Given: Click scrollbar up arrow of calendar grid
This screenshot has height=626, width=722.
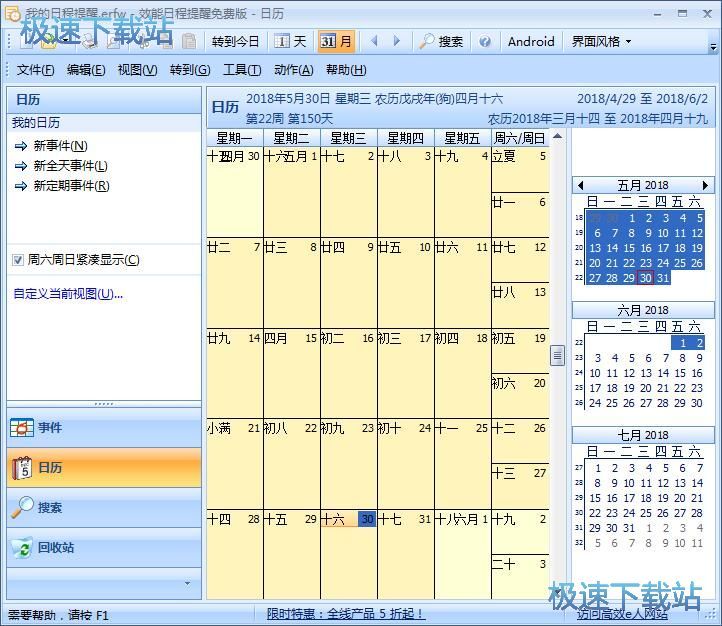Looking at the screenshot, I should pos(557,136).
